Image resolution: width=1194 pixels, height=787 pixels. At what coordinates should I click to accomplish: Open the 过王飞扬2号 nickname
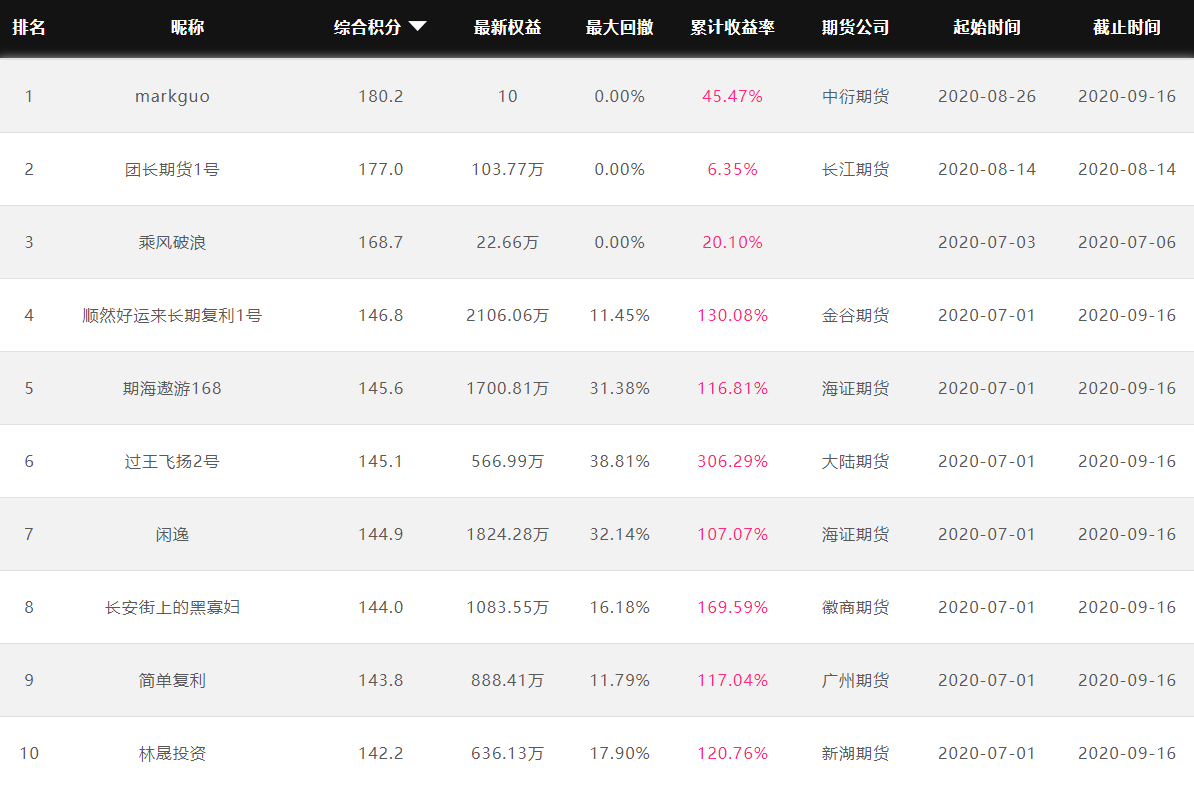[x=172, y=461]
